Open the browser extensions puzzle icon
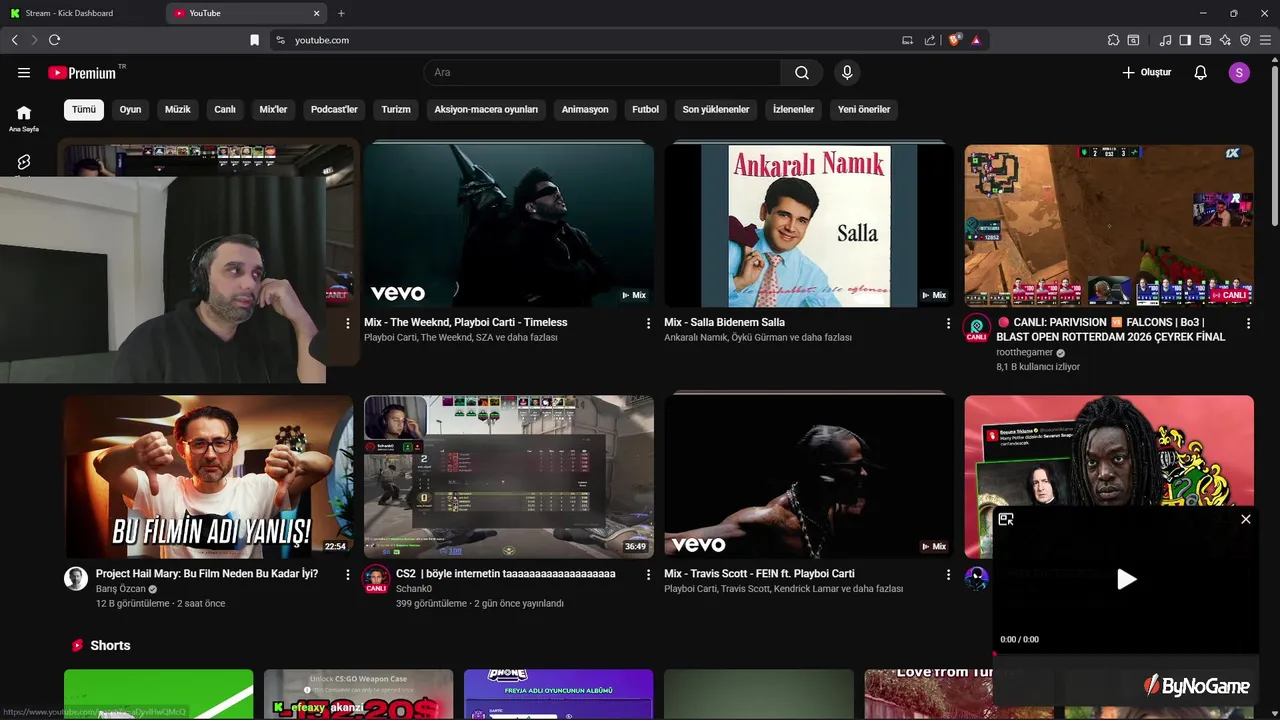 (1113, 40)
